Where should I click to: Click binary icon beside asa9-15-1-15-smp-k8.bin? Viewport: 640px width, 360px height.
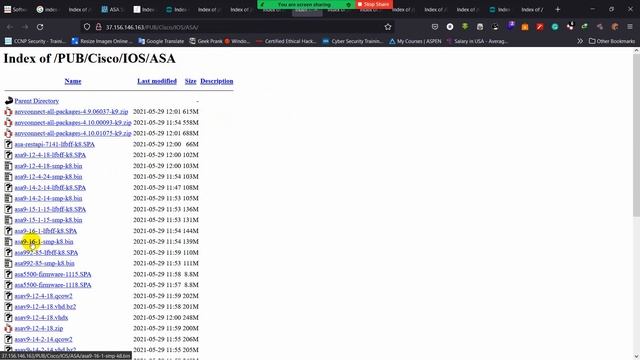click(x=9, y=220)
